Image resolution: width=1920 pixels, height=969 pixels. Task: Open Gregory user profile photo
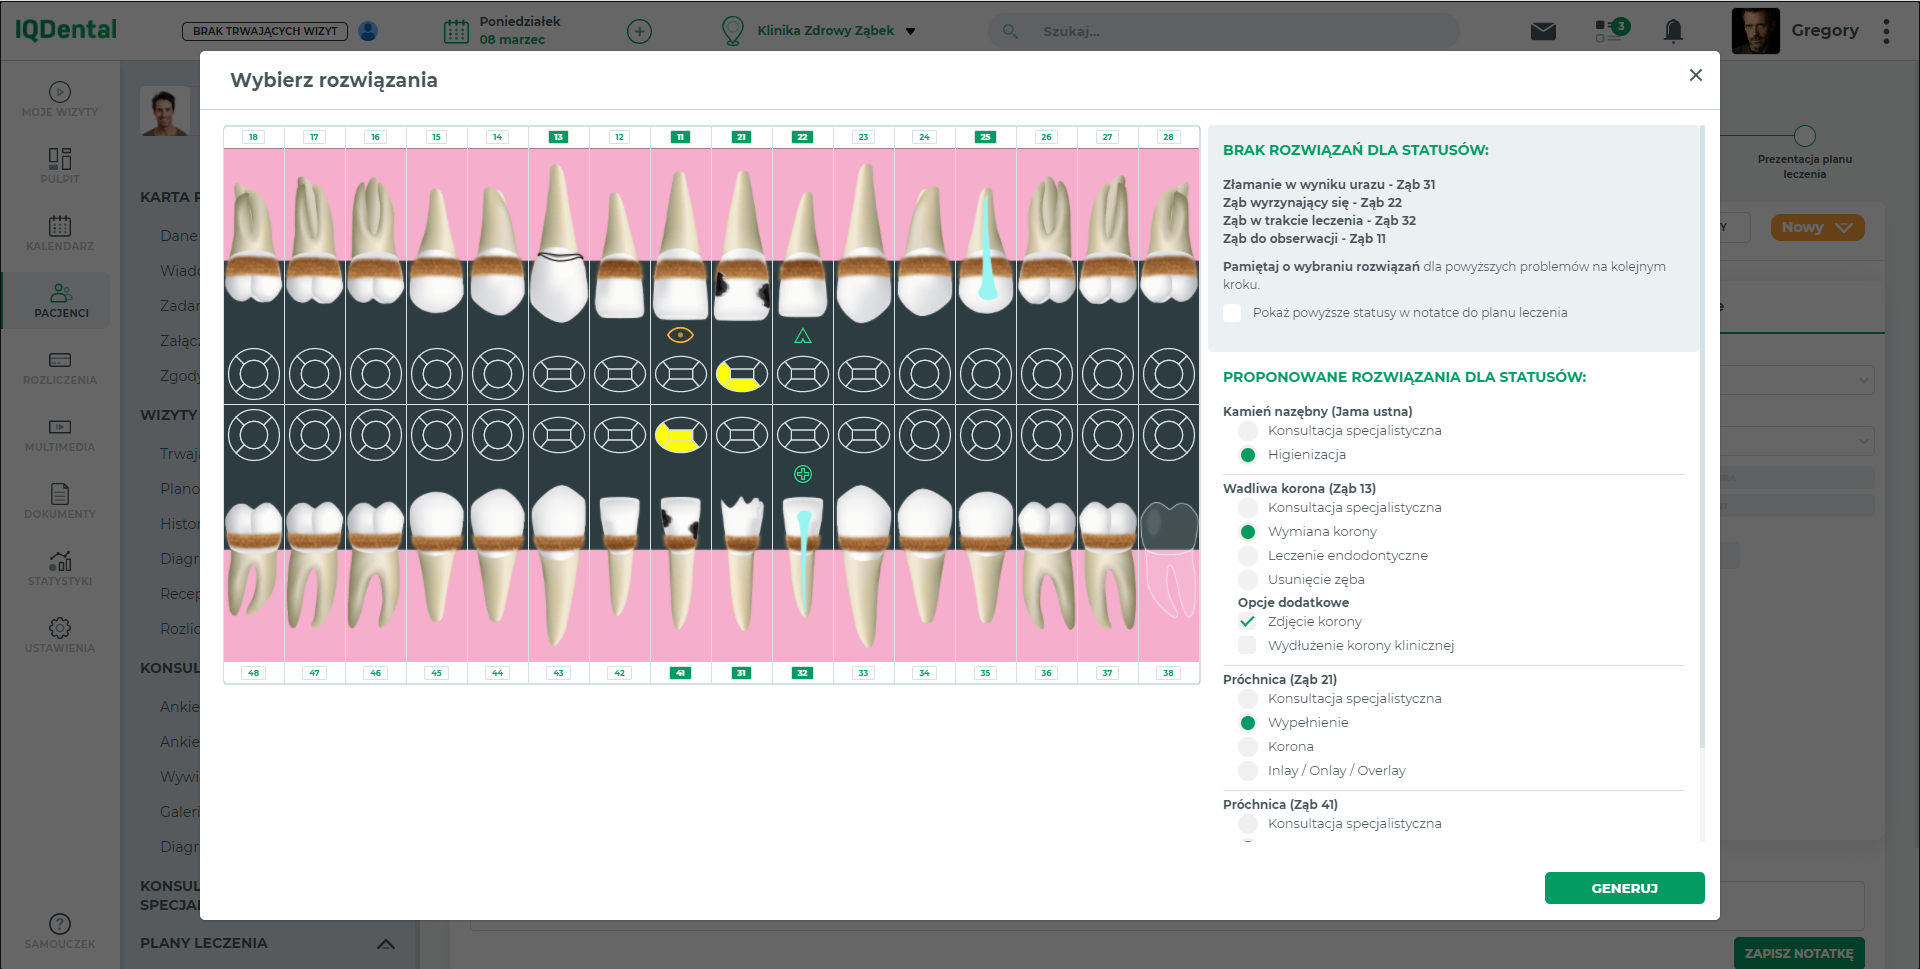pos(1755,31)
